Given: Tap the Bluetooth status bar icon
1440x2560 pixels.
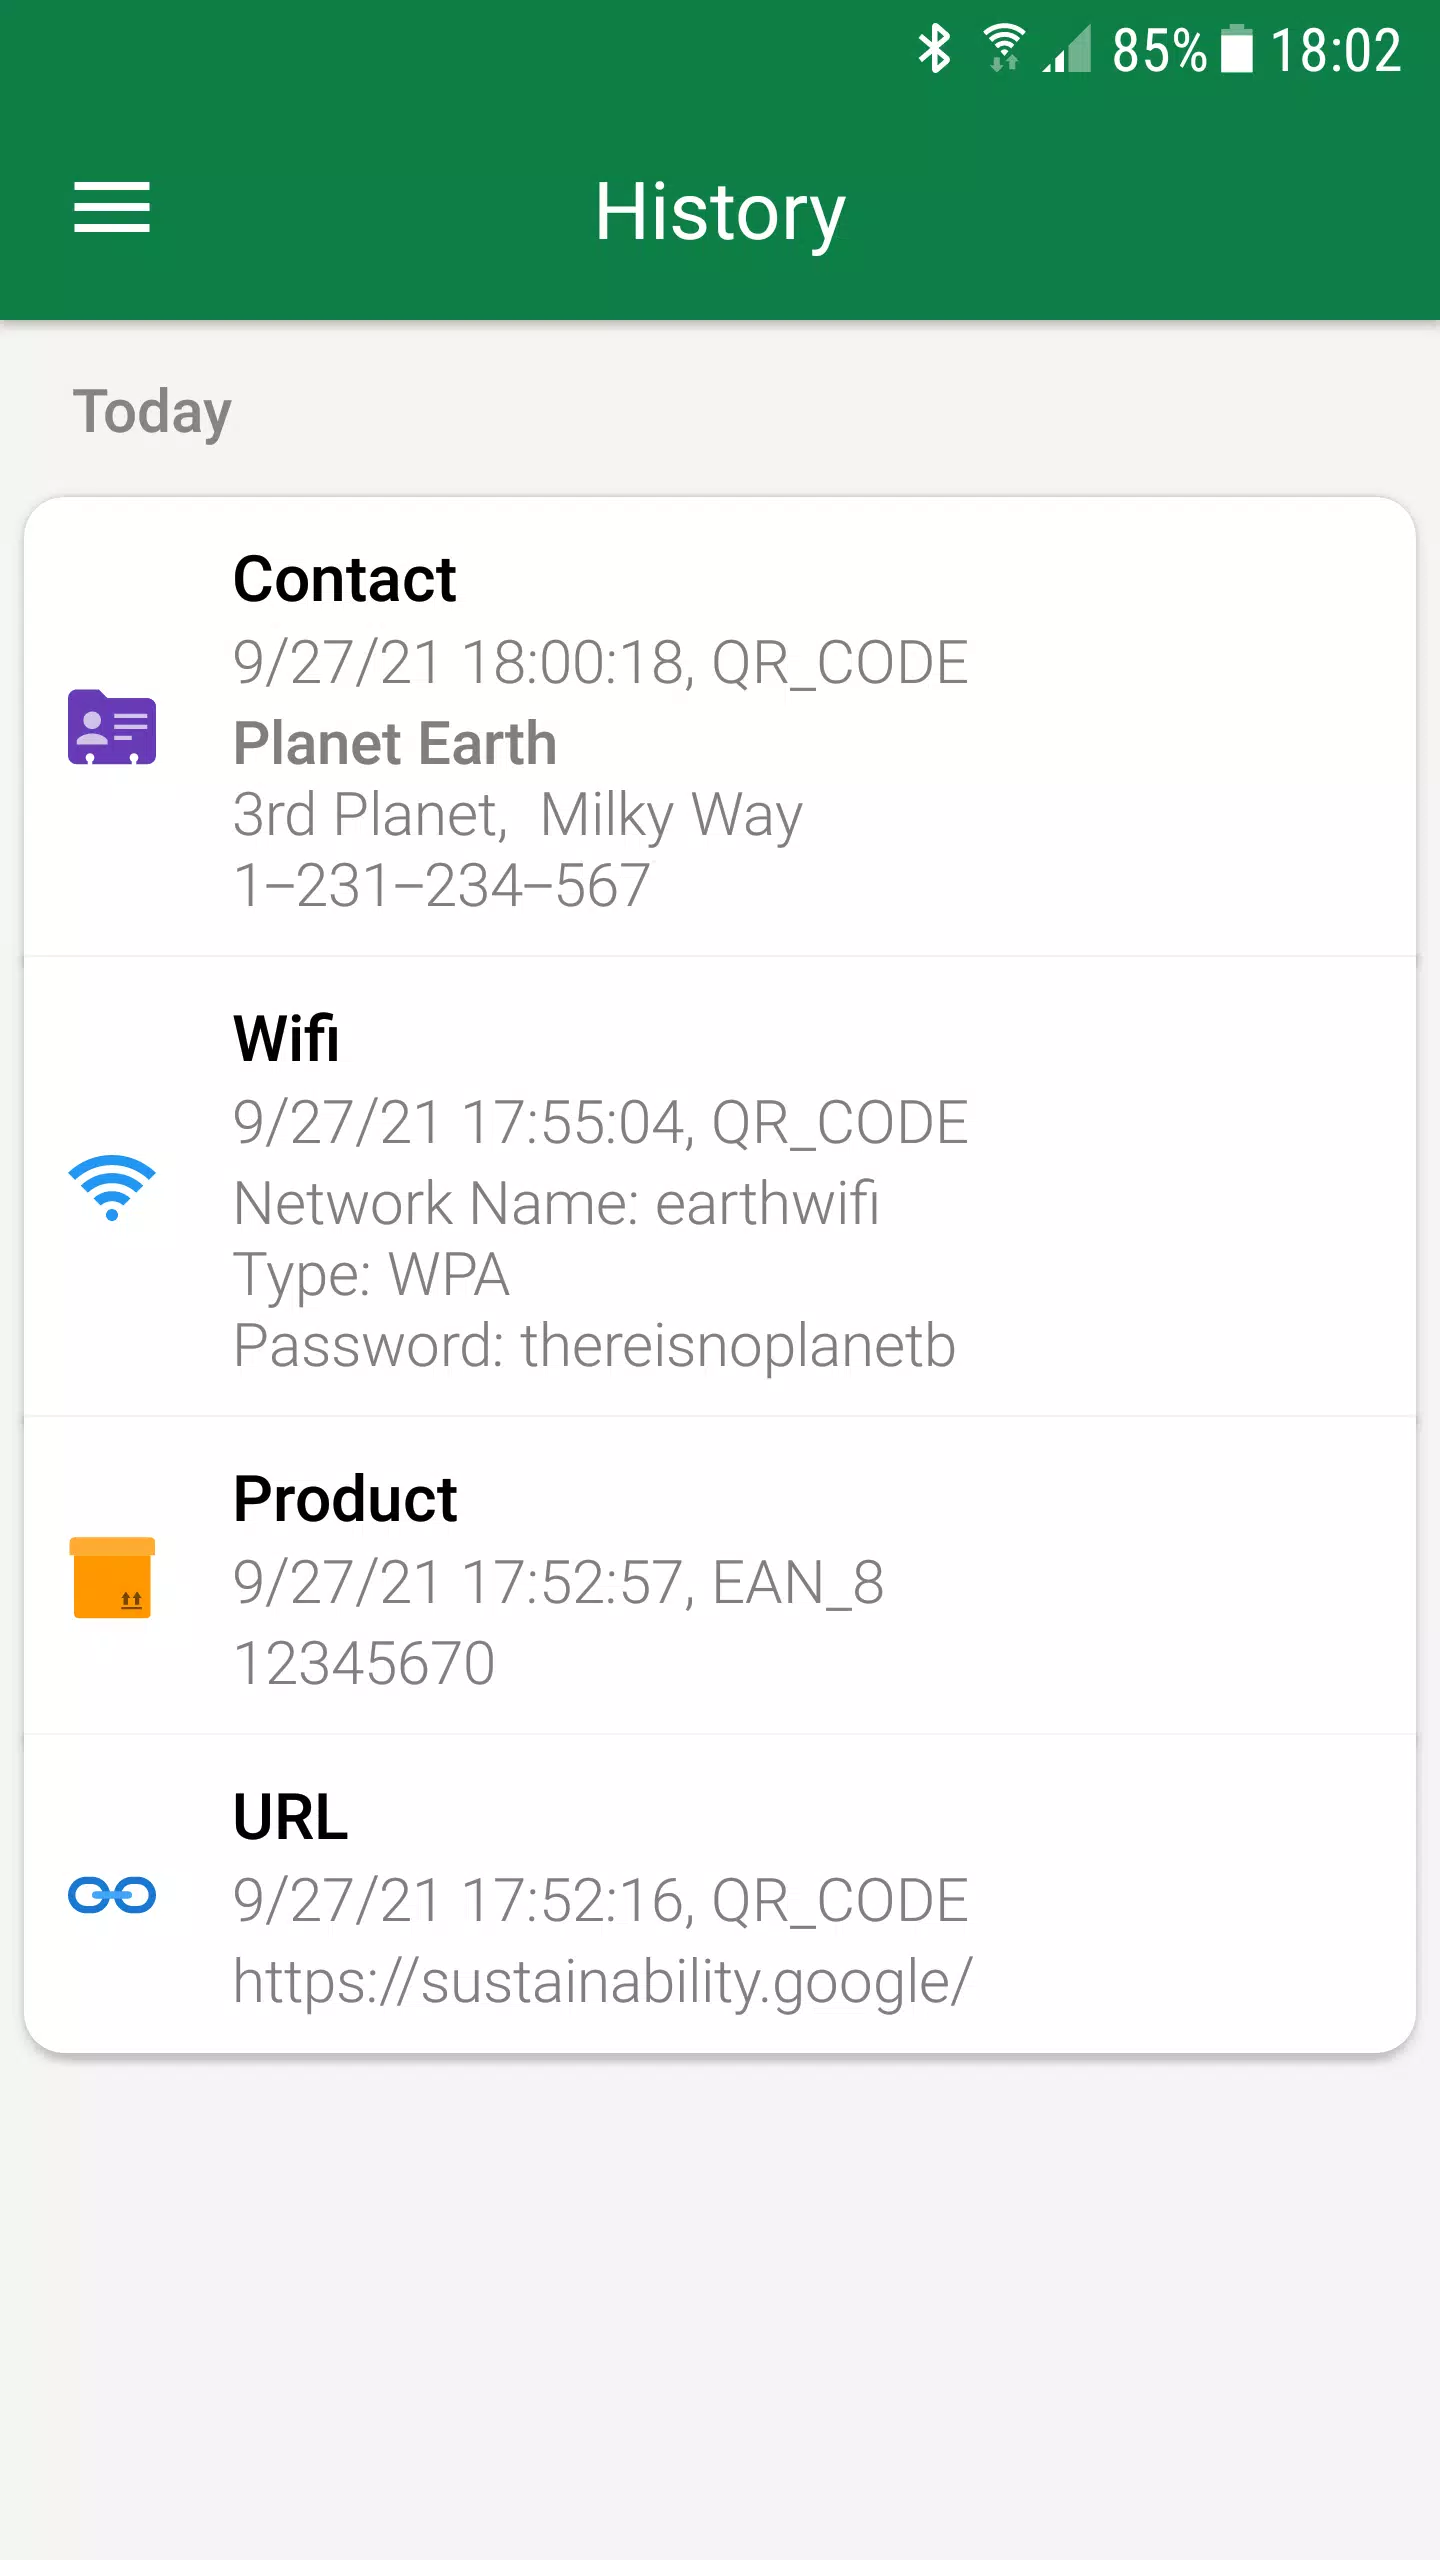Looking at the screenshot, I should coord(935,49).
